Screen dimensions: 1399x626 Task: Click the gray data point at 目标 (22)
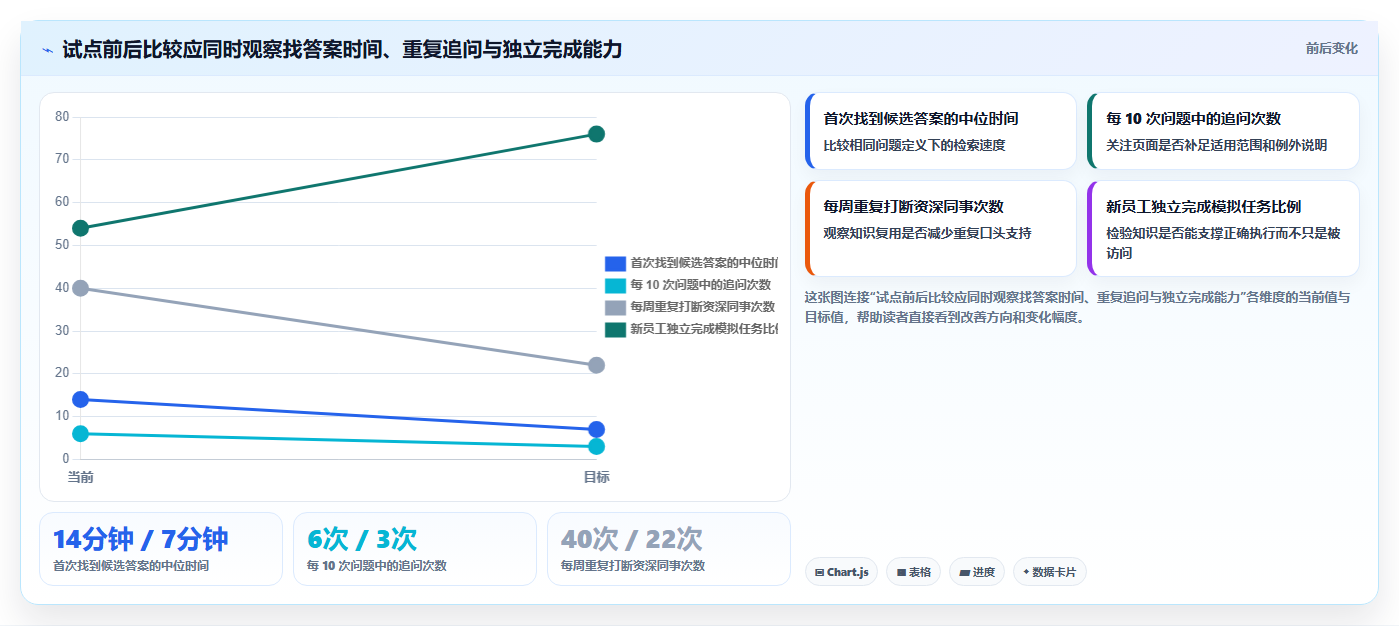pos(596,365)
